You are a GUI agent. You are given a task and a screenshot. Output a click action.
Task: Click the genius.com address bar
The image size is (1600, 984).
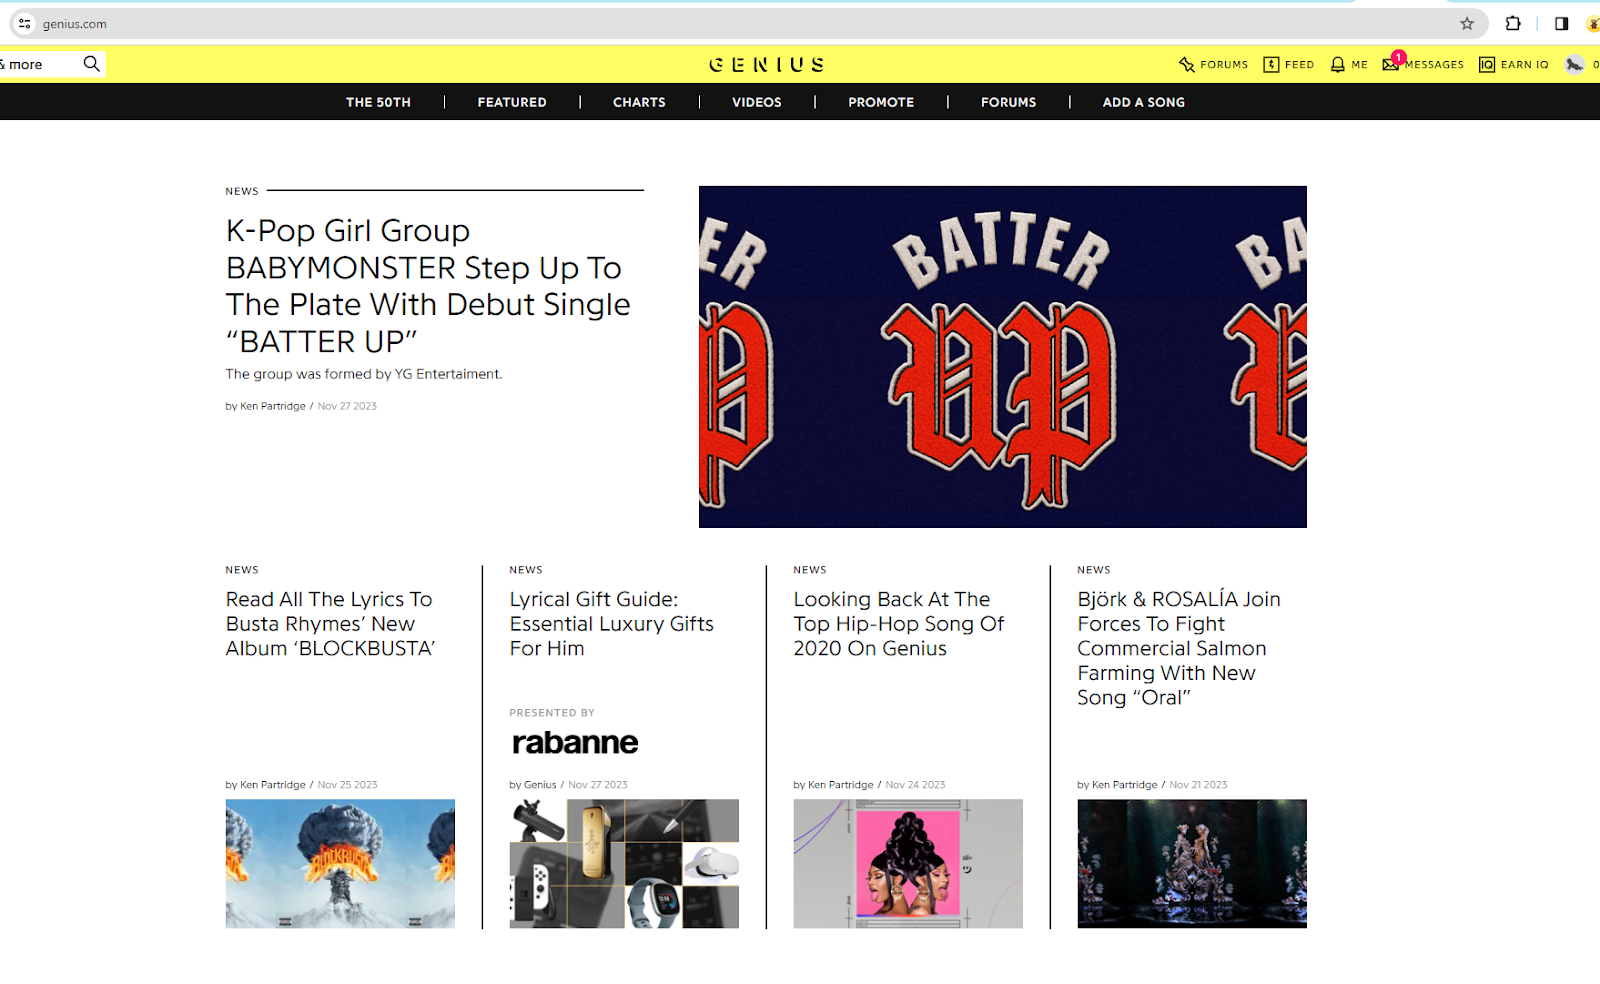750,24
